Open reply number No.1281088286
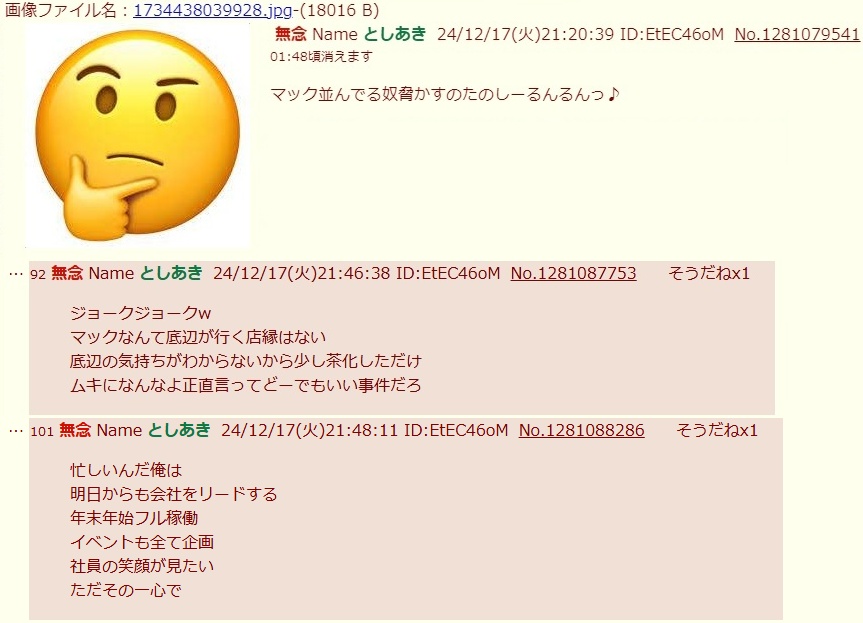This screenshot has width=863, height=623. point(582,430)
